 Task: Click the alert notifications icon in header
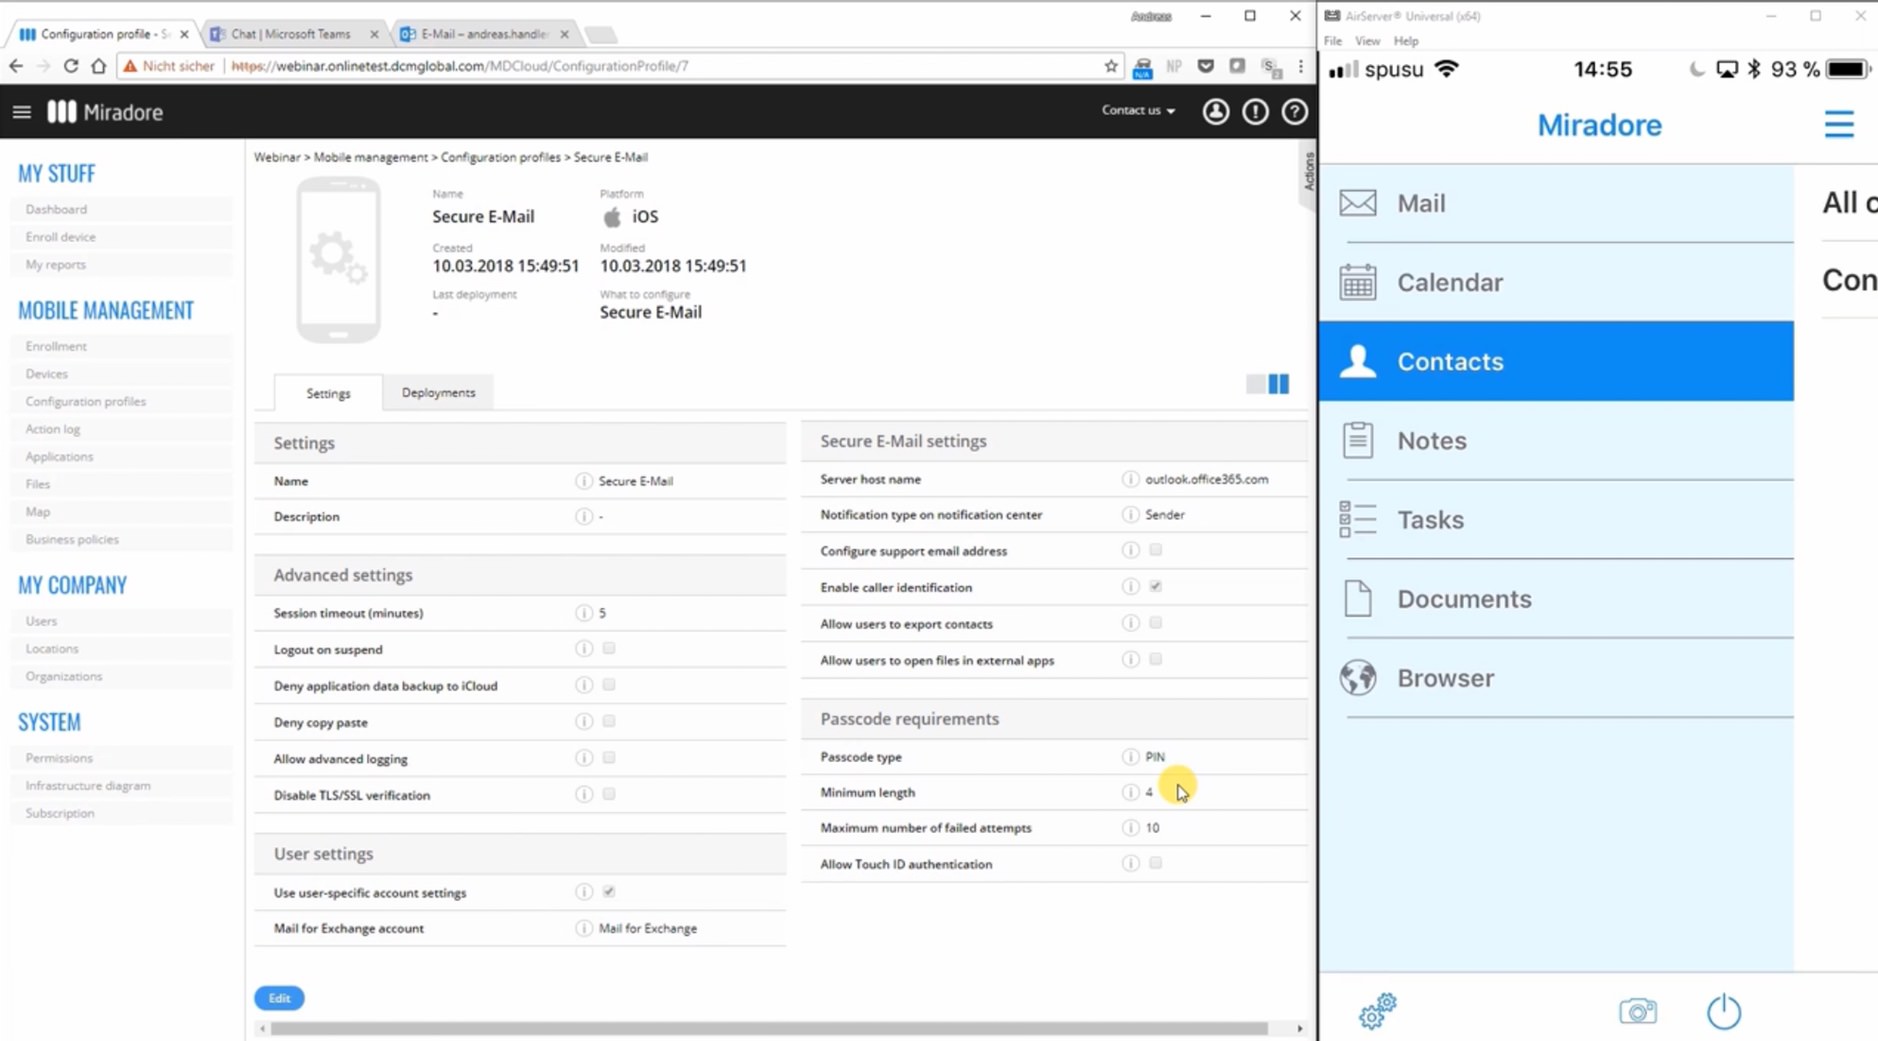coord(1255,112)
